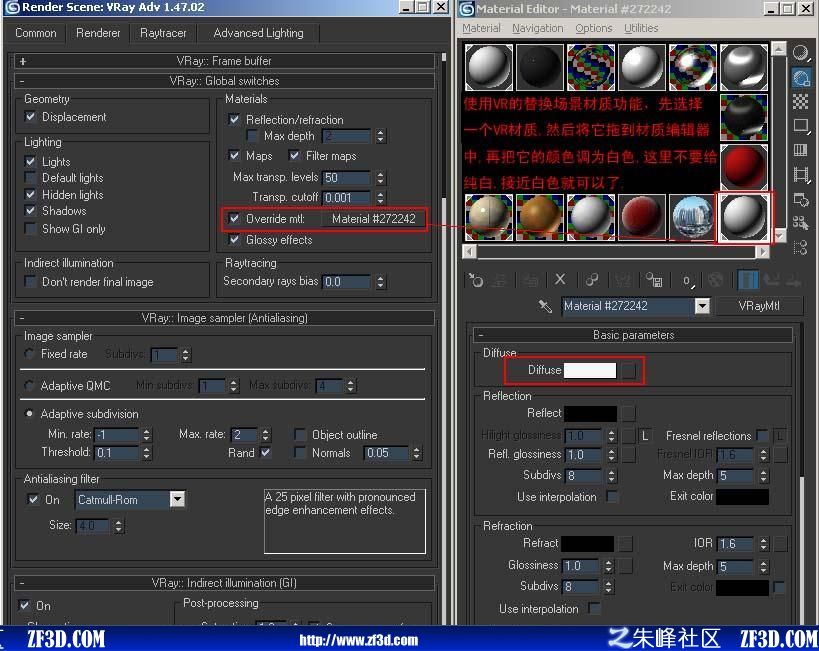The width and height of the screenshot is (819, 651).
Task: Toggle the Override mtl checkbox
Action: 234,218
